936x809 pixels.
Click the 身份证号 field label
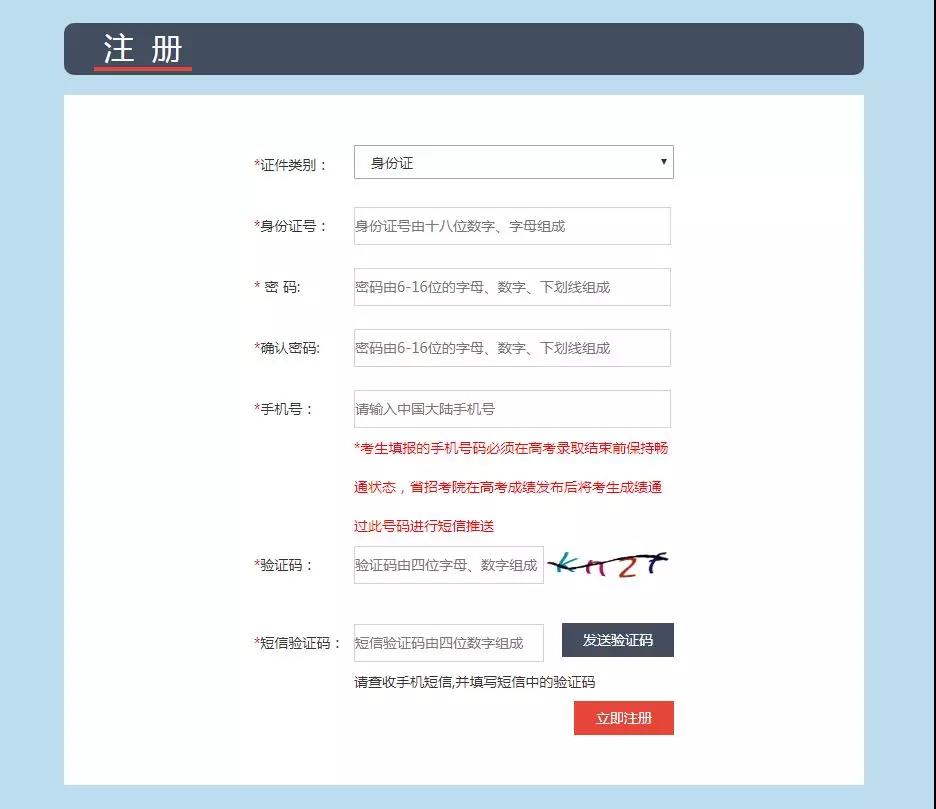coord(291,226)
